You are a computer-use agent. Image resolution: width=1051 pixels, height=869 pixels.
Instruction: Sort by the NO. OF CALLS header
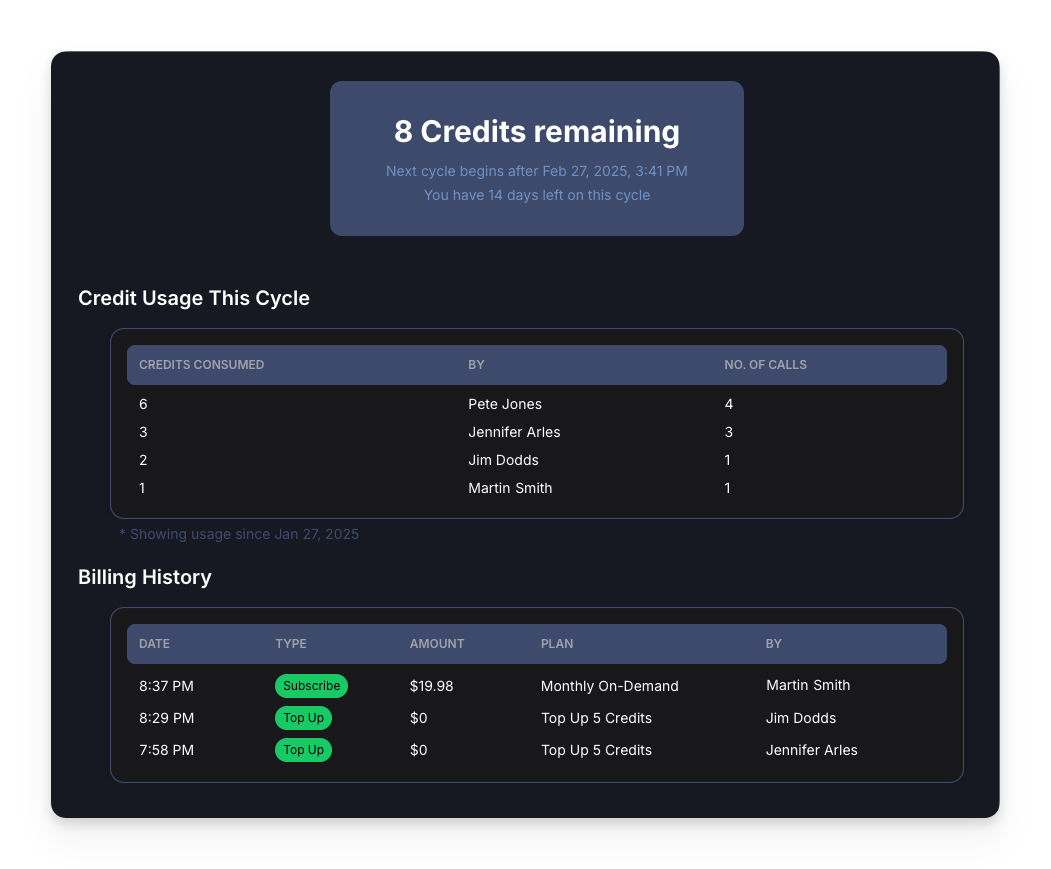click(x=765, y=365)
